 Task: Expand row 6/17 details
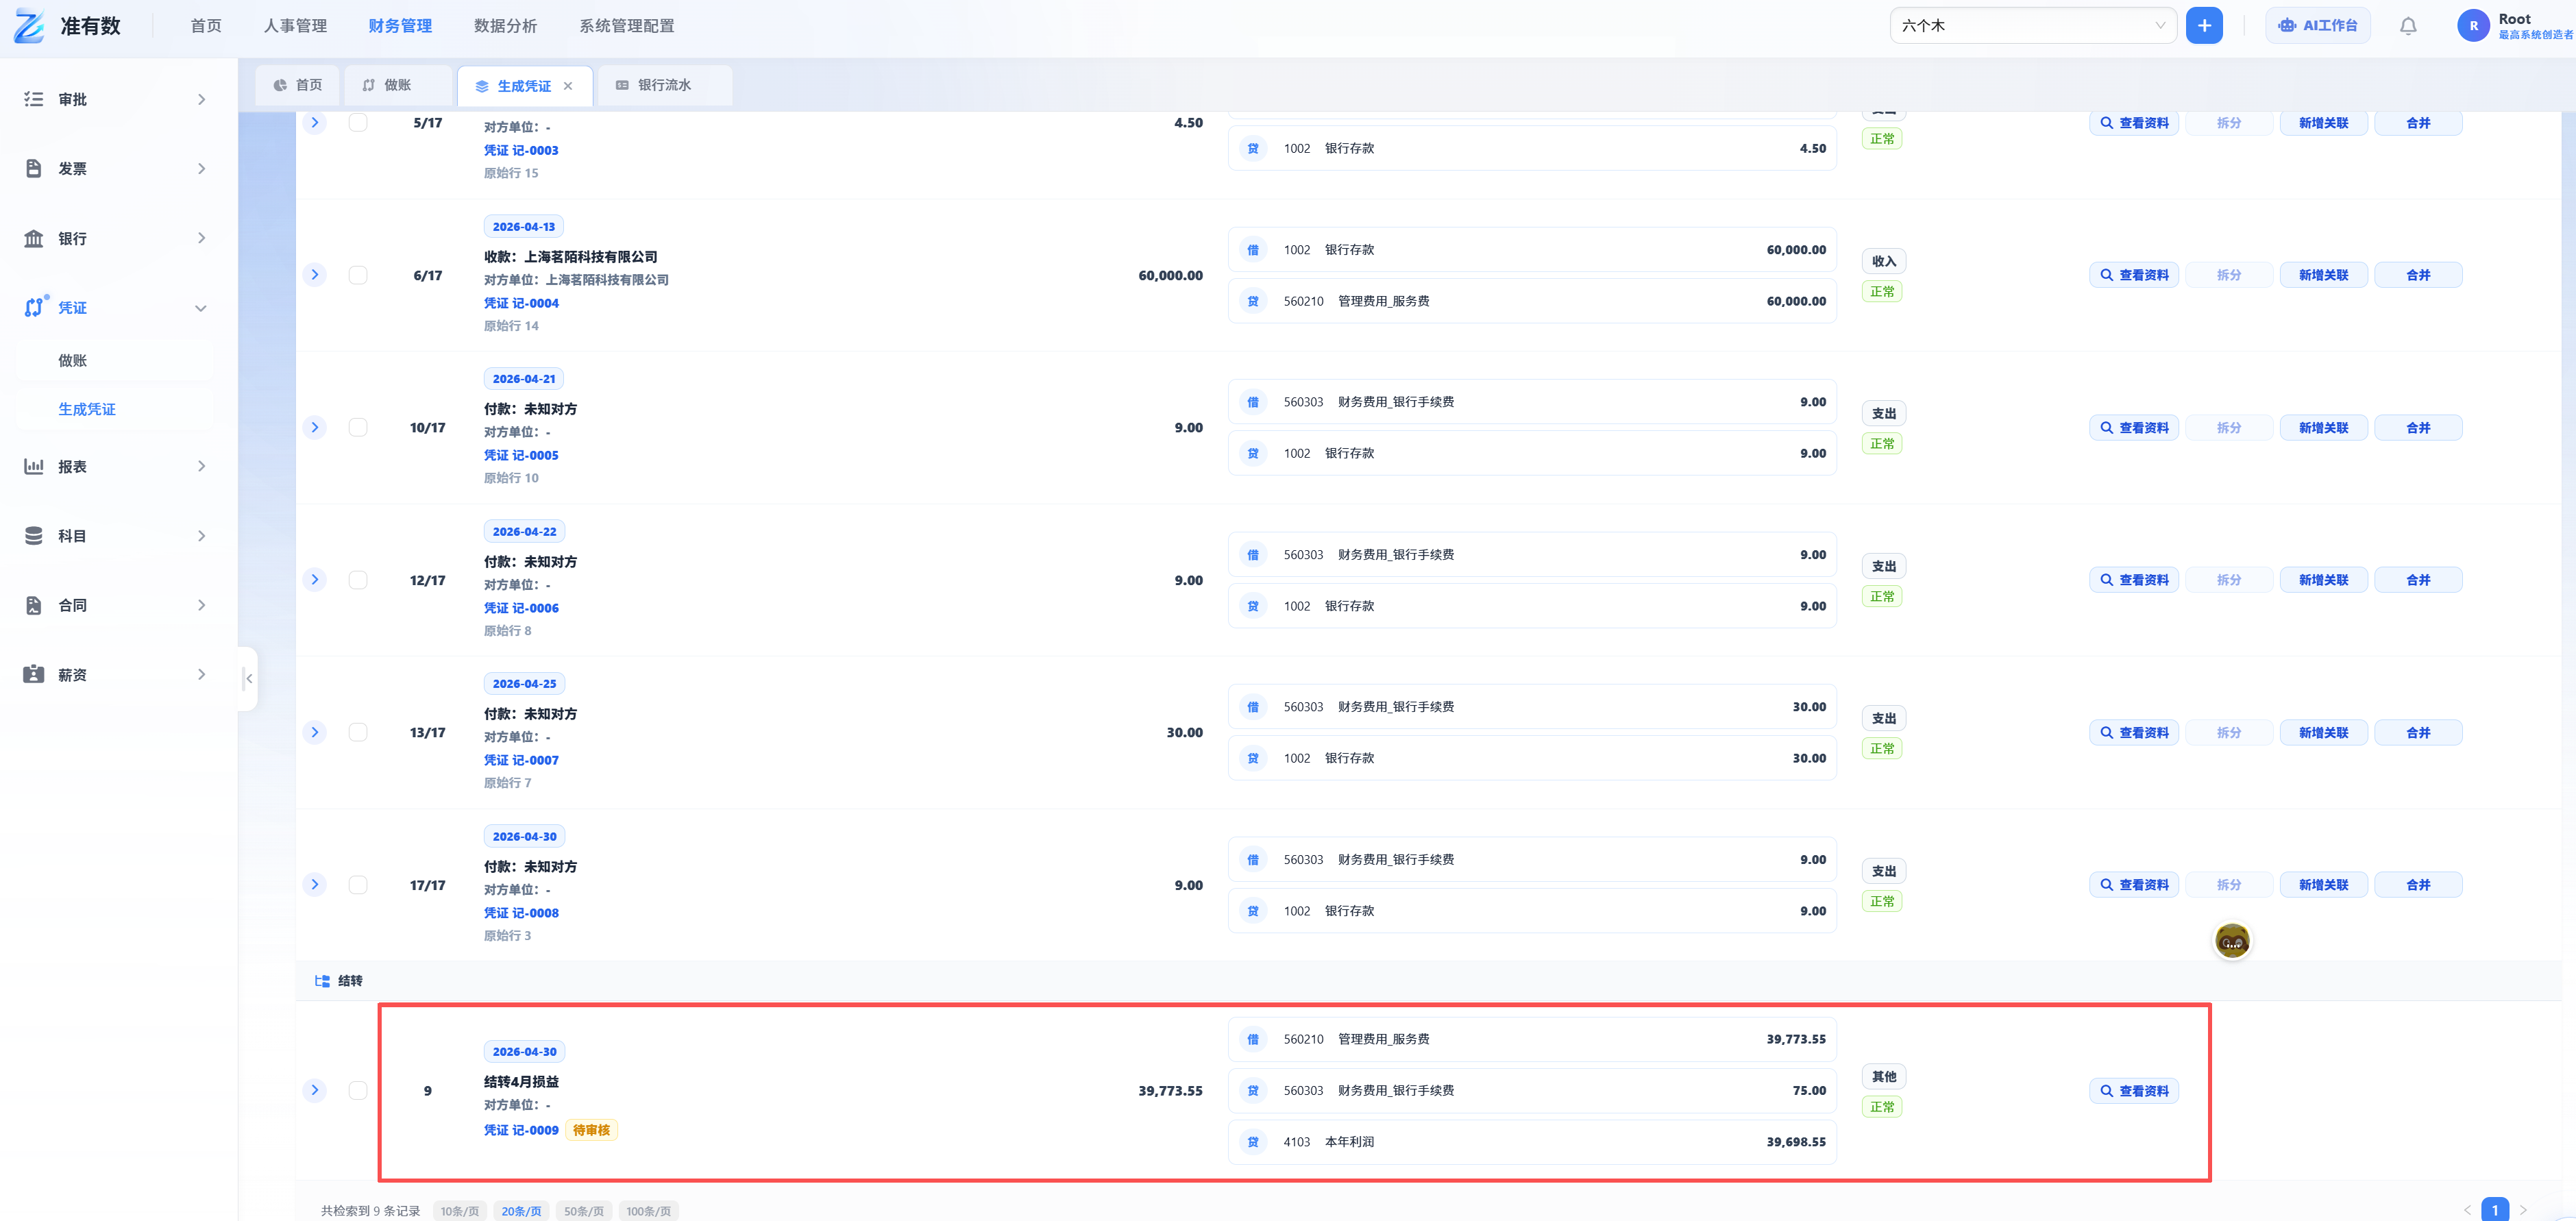pyautogui.click(x=315, y=275)
